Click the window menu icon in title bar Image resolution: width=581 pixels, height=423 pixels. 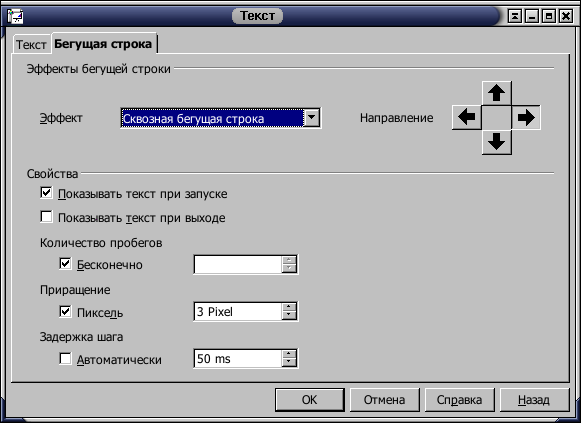pos(15,16)
